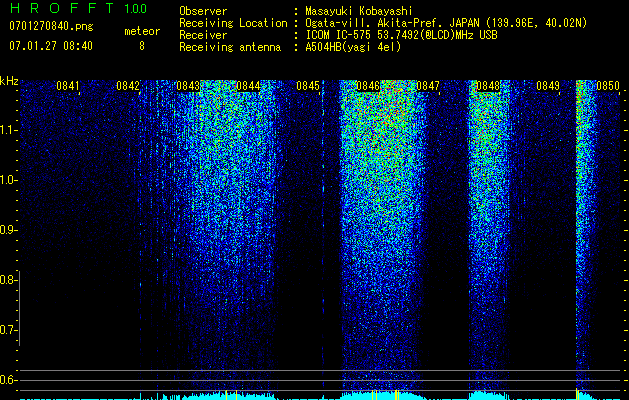Click the meteor count value 8
This screenshot has width=629, height=400.
point(142,46)
